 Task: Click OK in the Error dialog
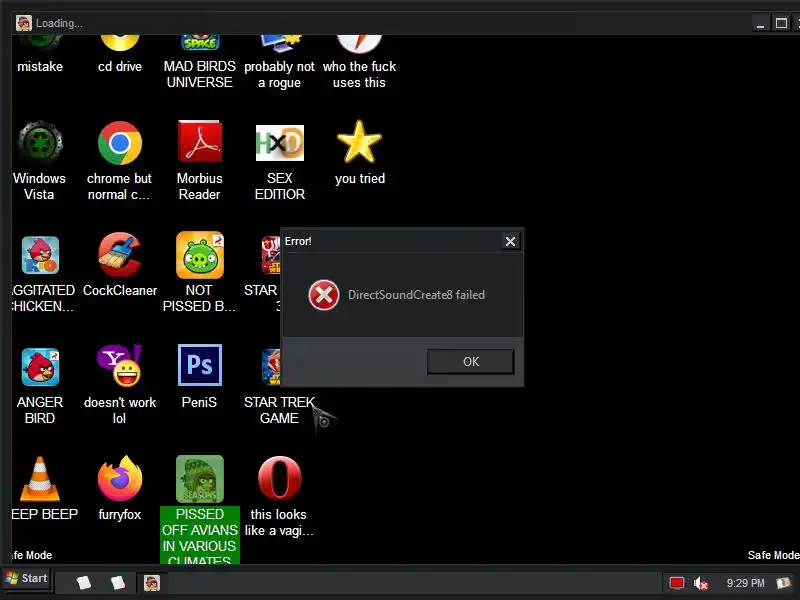[x=470, y=362]
